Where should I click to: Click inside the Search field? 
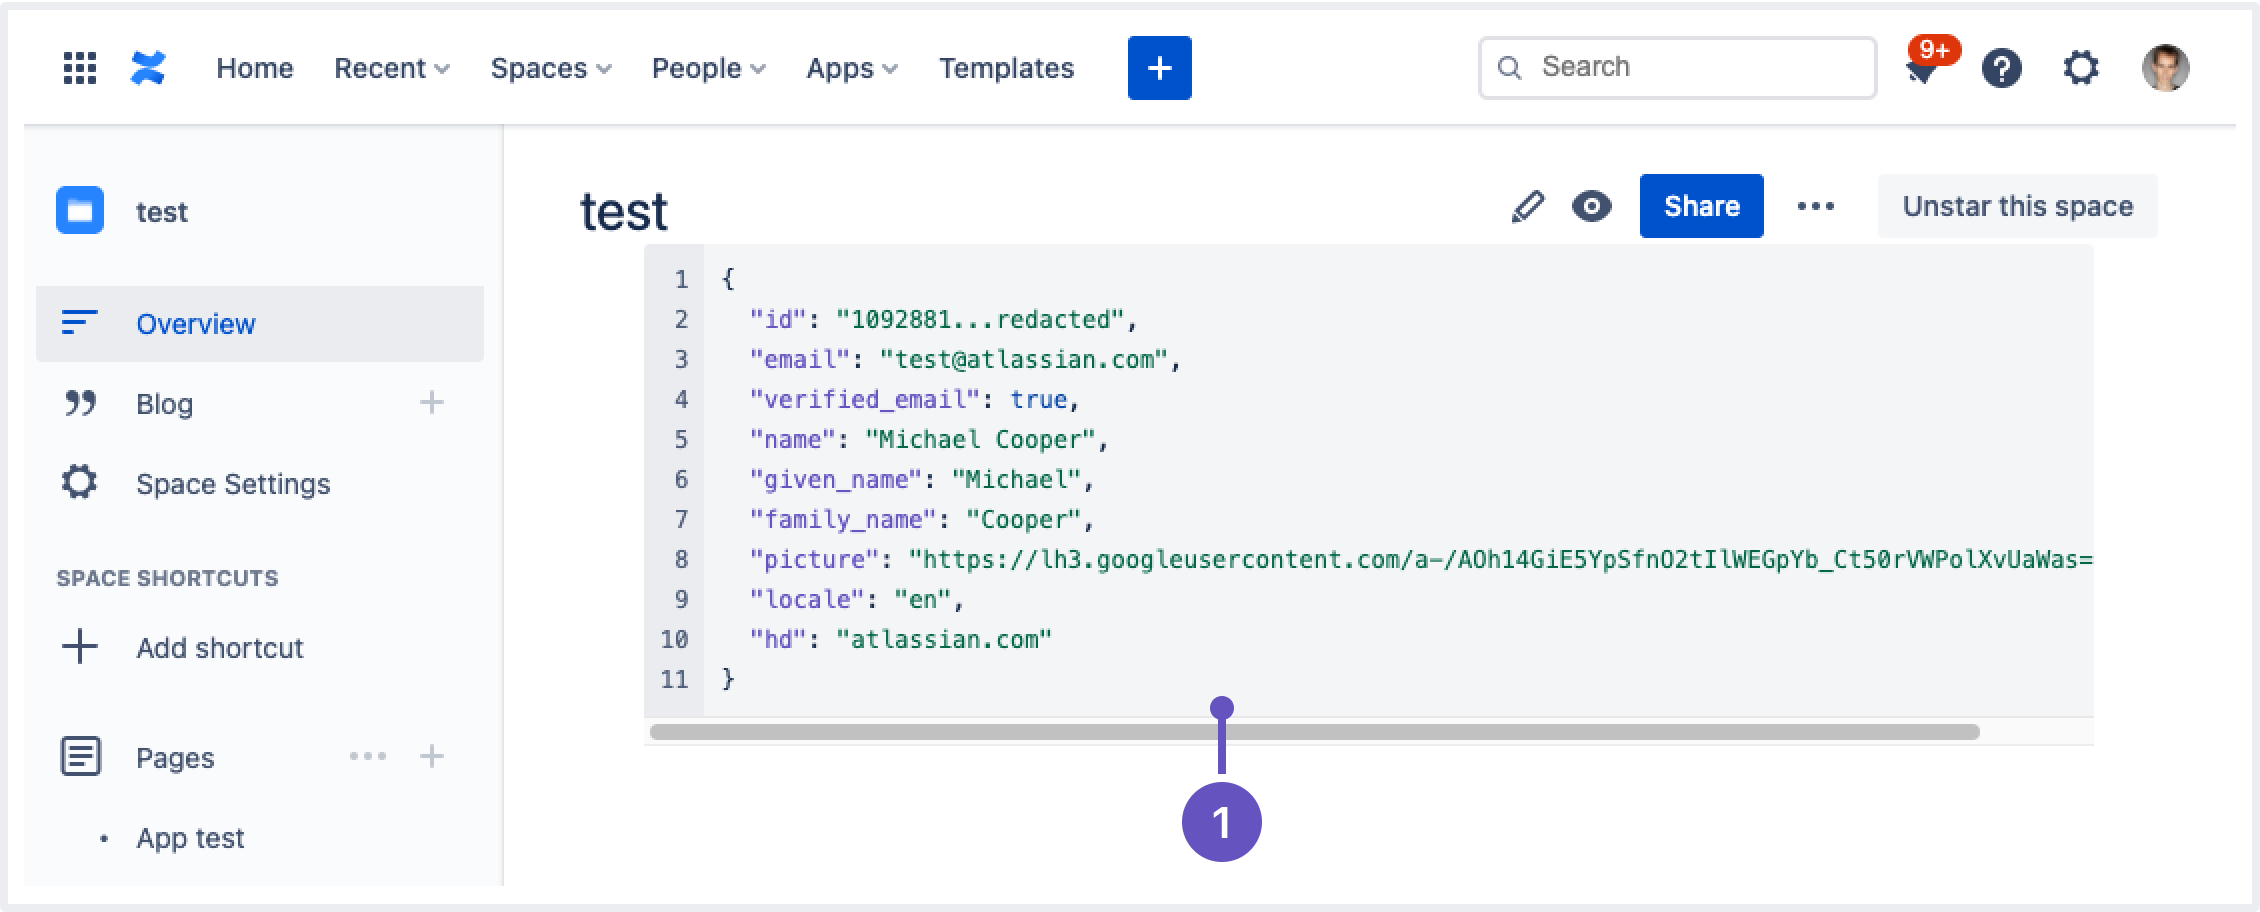click(1677, 66)
